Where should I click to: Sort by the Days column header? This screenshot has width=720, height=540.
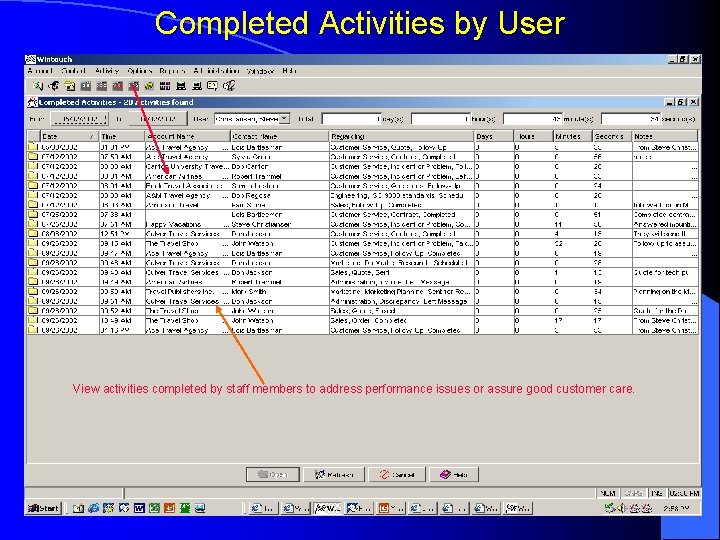point(494,136)
